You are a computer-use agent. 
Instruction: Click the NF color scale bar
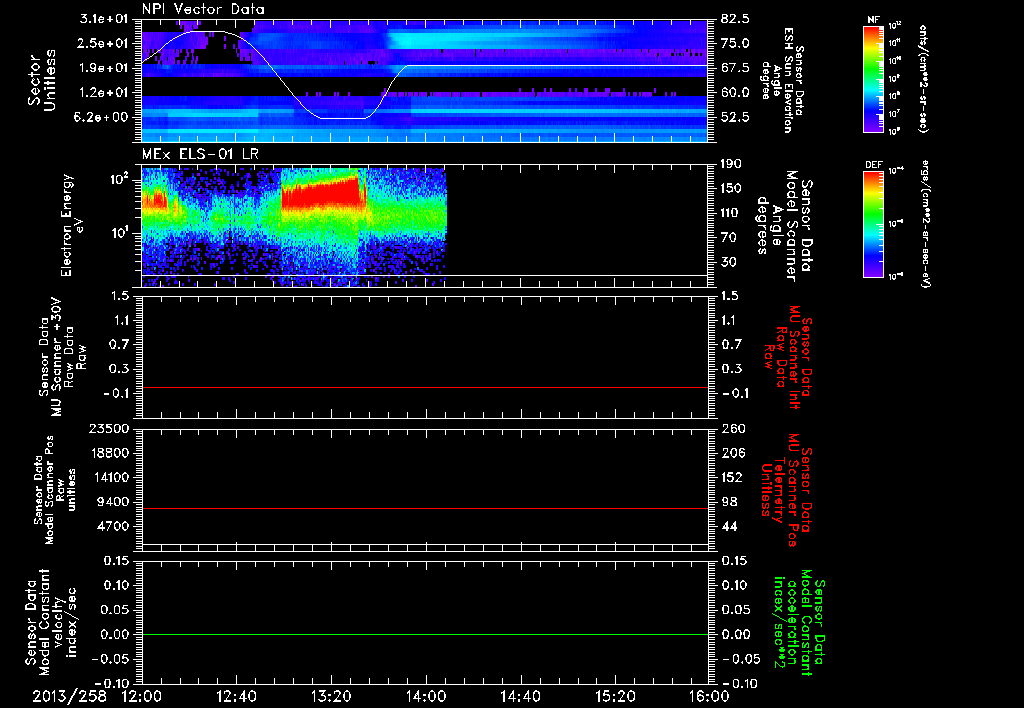[874, 79]
